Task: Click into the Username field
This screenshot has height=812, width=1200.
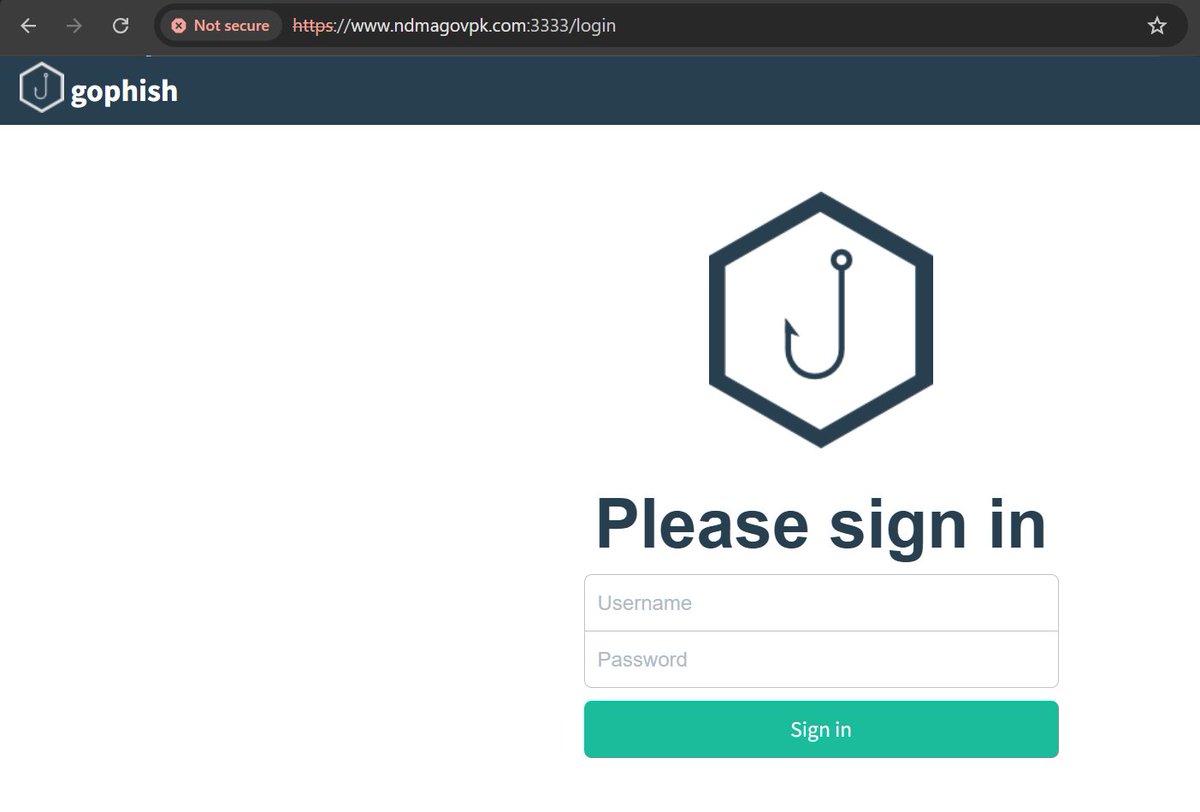Action: coord(821,603)
